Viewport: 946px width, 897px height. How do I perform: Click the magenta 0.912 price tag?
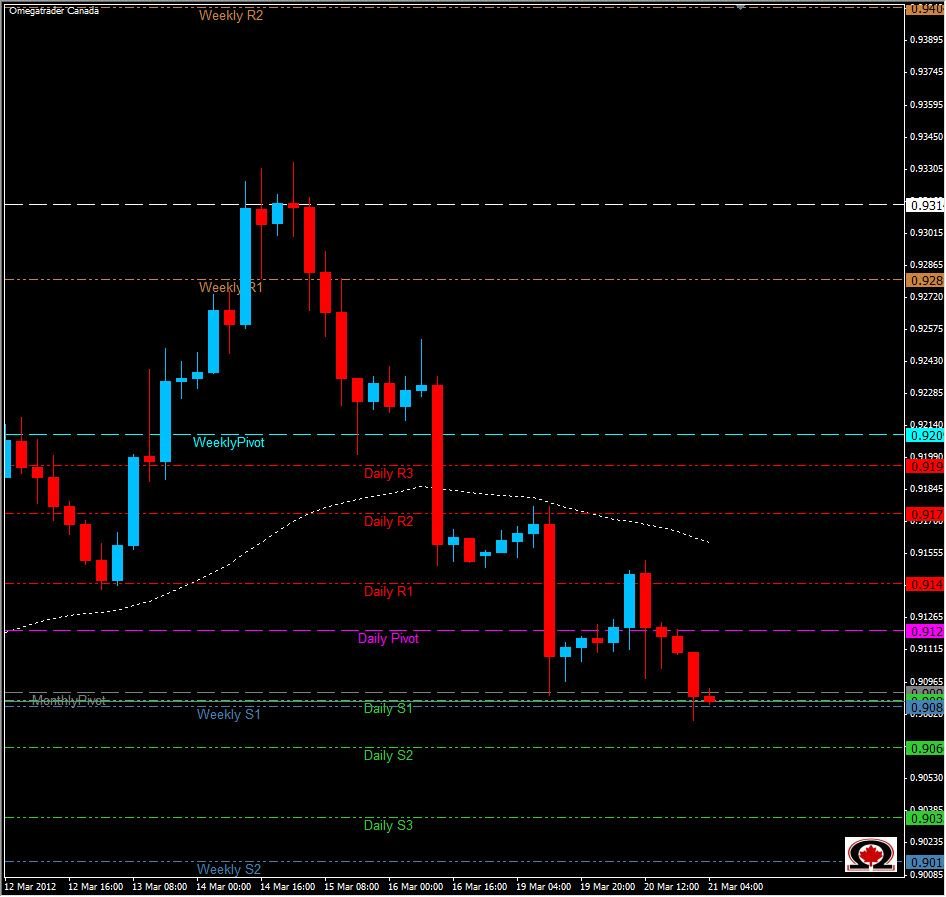(x=924, y=631)
